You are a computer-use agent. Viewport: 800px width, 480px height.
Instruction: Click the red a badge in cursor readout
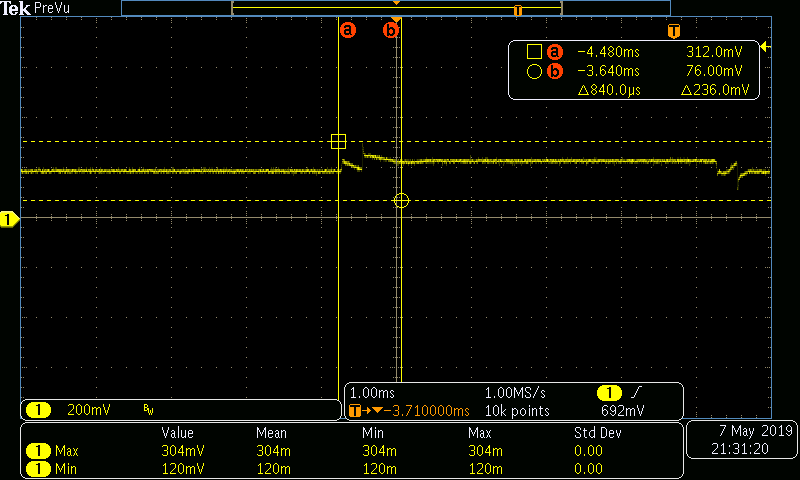pos(555,52)
